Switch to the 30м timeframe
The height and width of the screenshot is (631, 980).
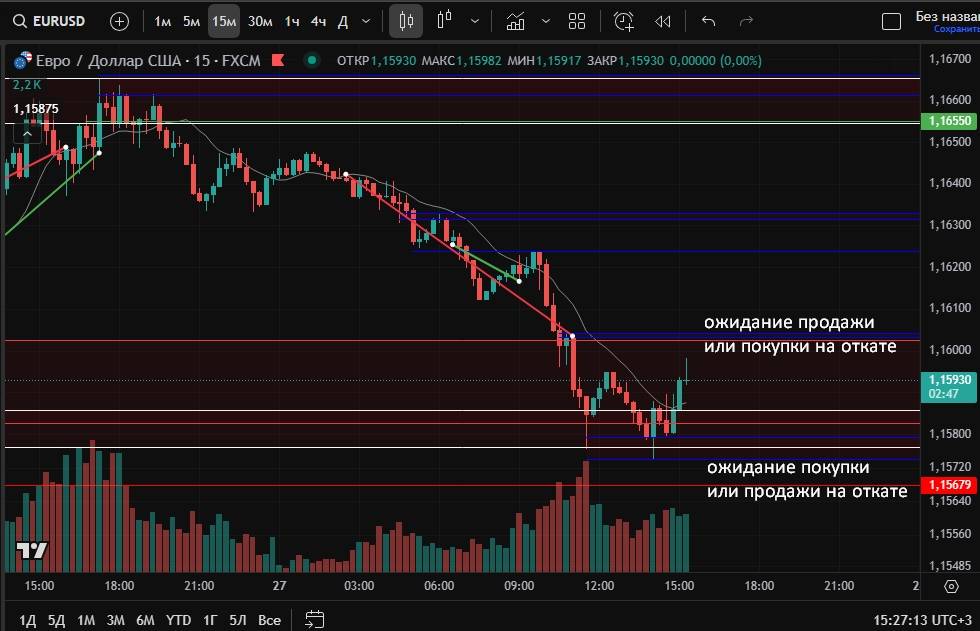pyautogui.click(x=260, y=21)
